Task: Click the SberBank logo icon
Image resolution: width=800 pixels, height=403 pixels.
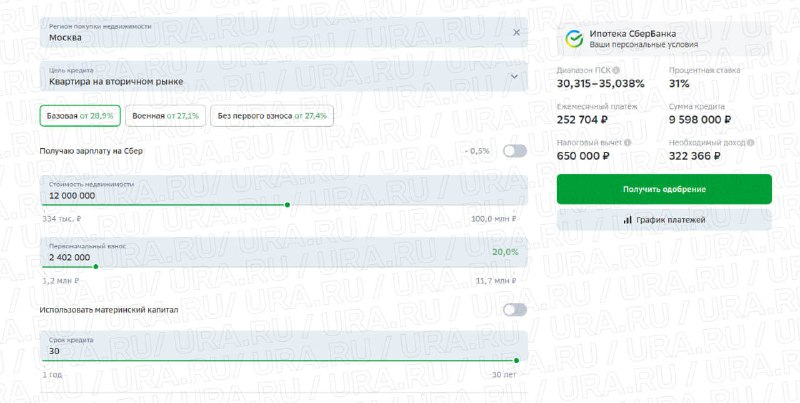Action: point(574,39)
